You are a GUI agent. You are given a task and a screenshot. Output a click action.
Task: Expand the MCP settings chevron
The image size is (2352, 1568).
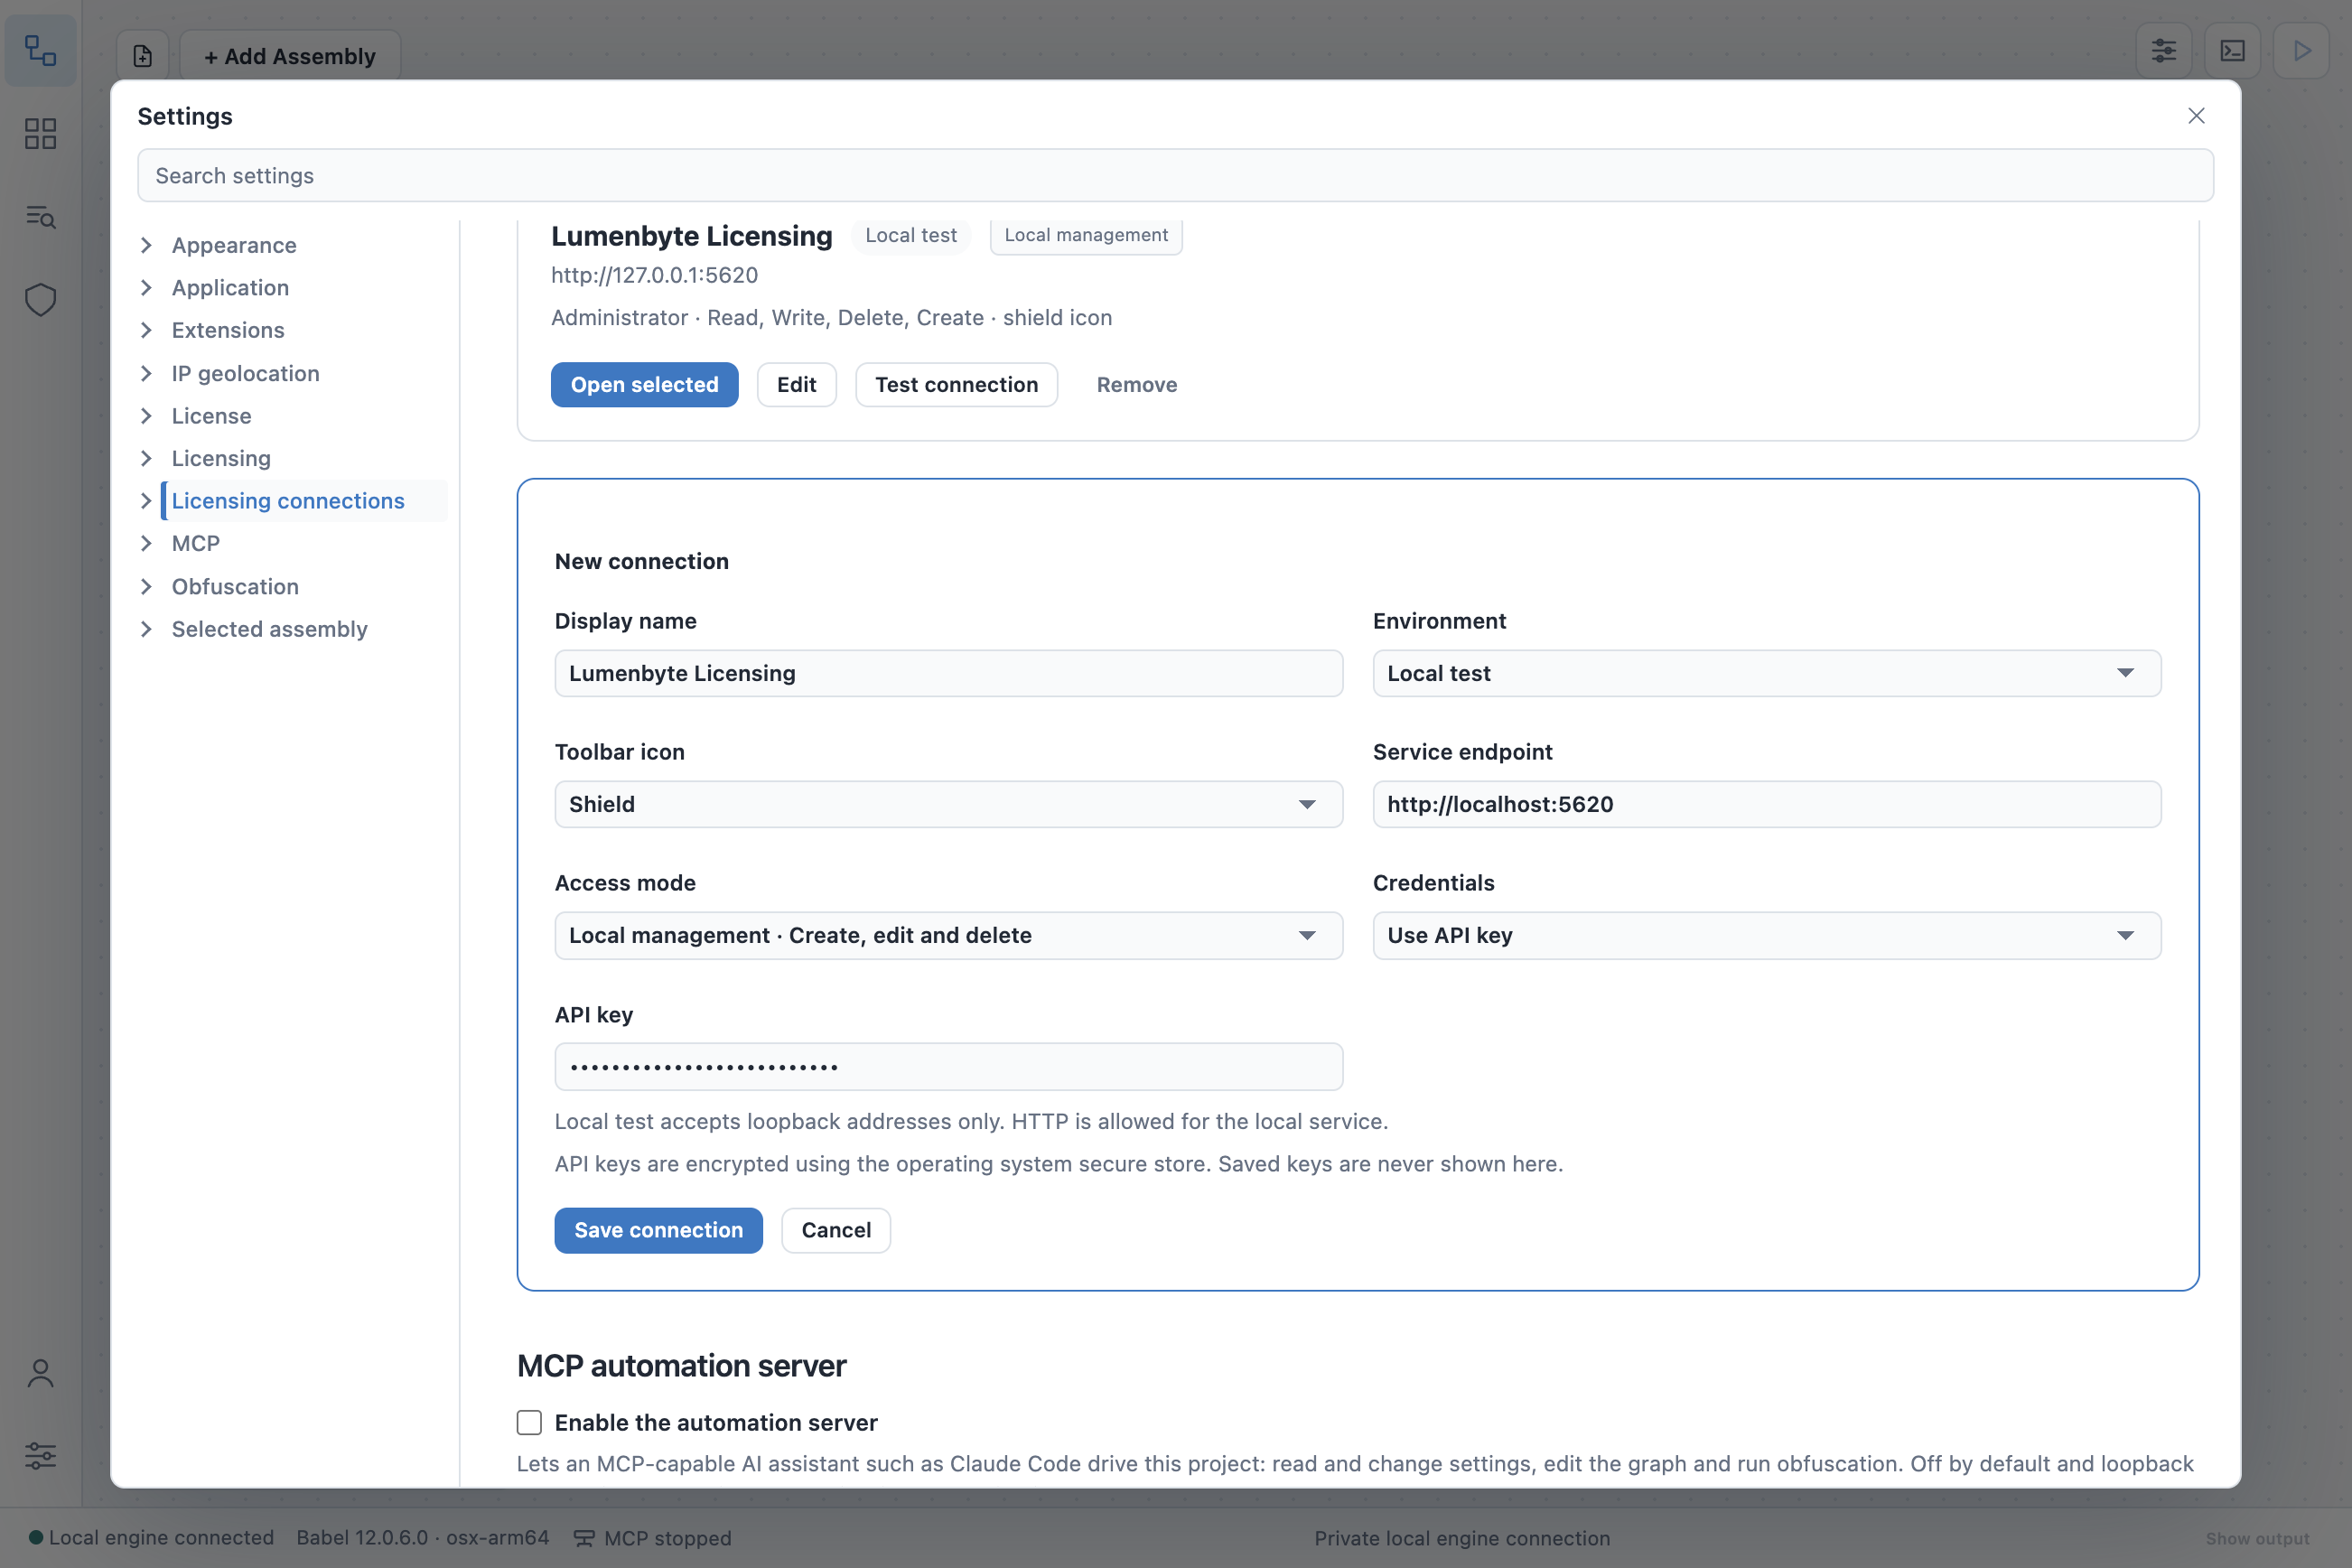[146, 543]
